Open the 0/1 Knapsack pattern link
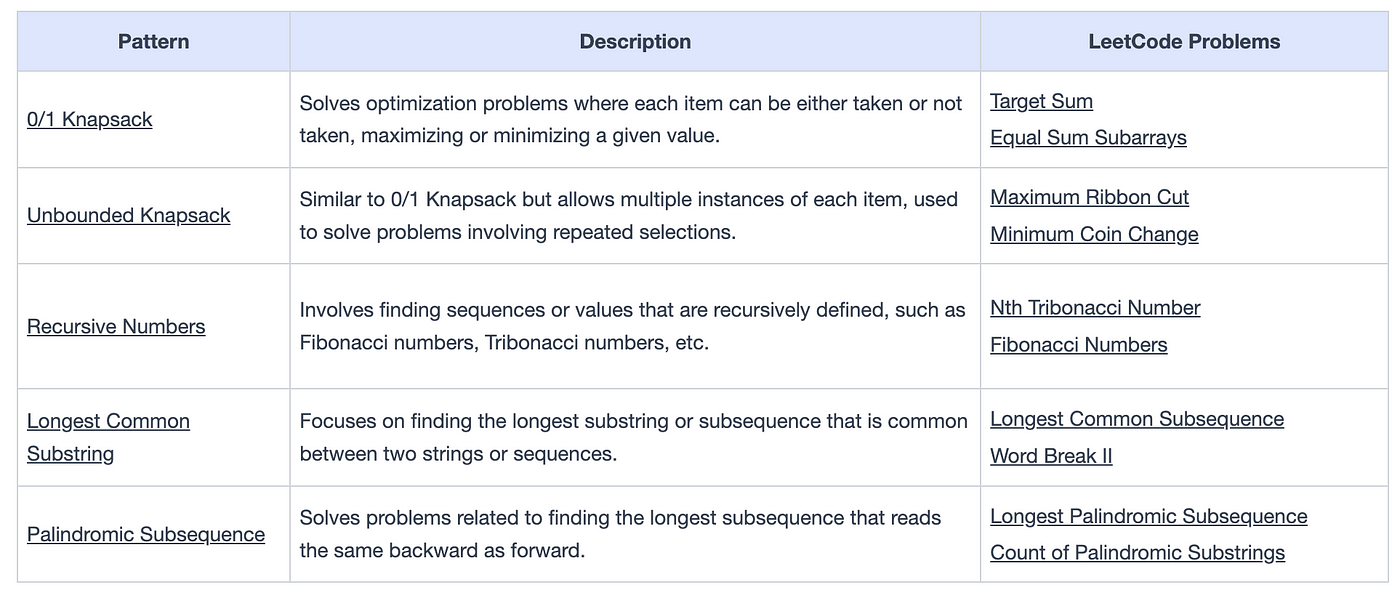Image resolution: width=1400 pixels, height=600 pixels. pos(90,119)
